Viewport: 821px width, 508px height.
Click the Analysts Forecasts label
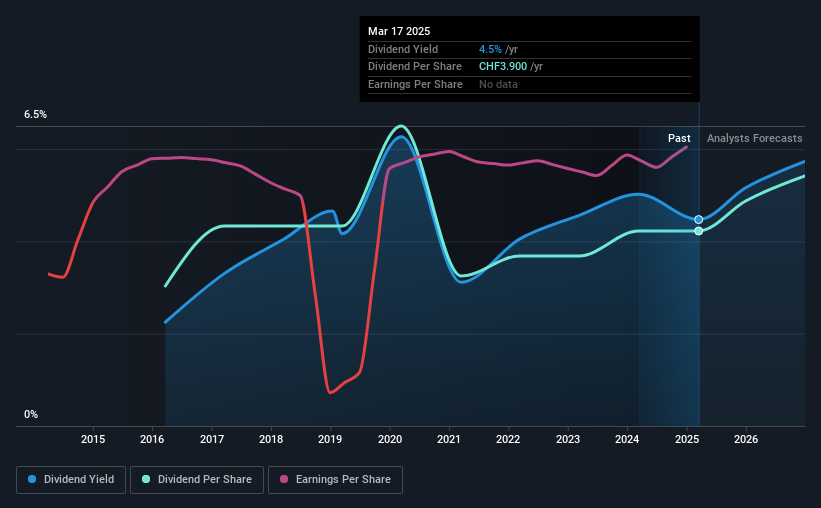click(x=755, y=138)
